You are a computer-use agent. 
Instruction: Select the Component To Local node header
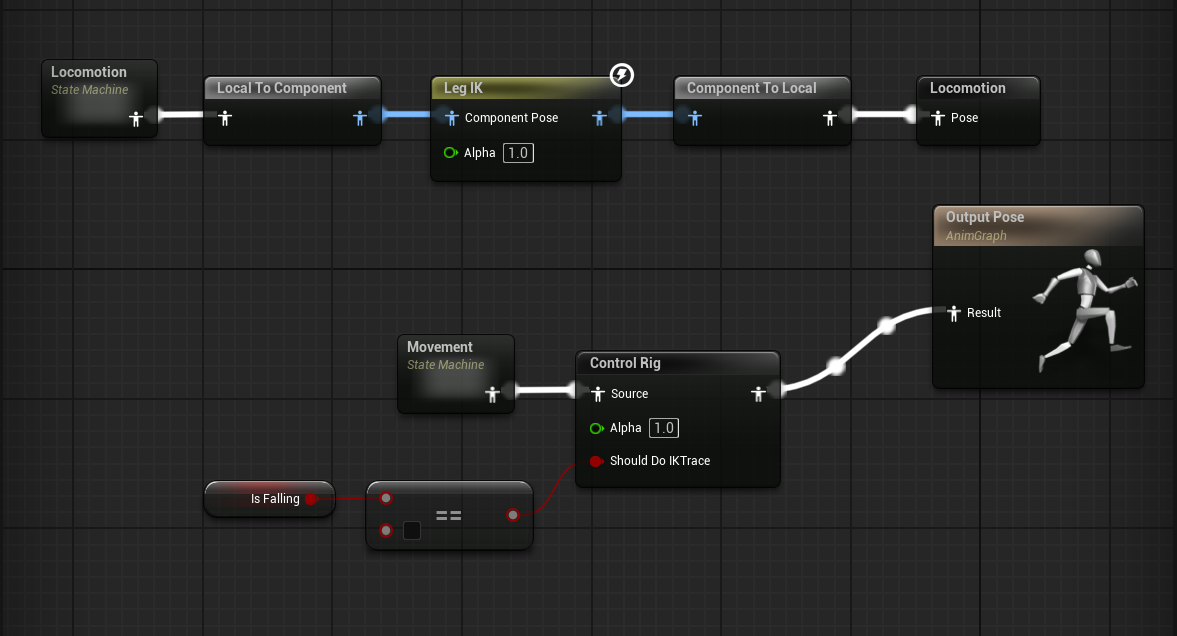tap(762, 88)
